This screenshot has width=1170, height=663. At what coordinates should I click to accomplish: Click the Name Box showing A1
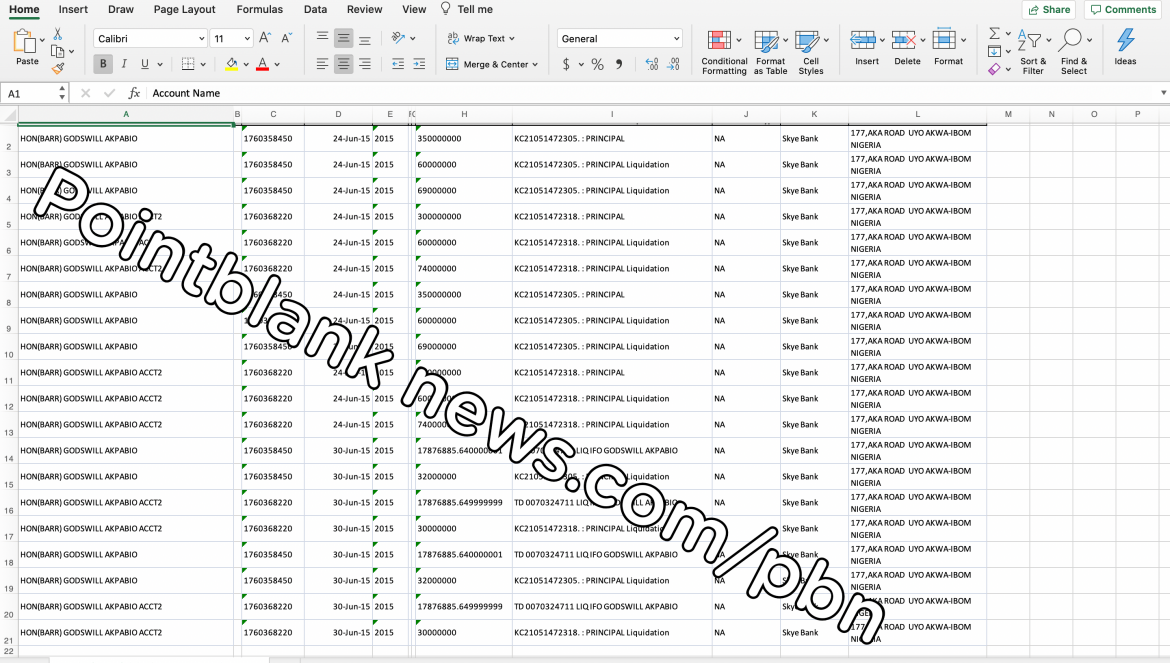click(30, 93)
